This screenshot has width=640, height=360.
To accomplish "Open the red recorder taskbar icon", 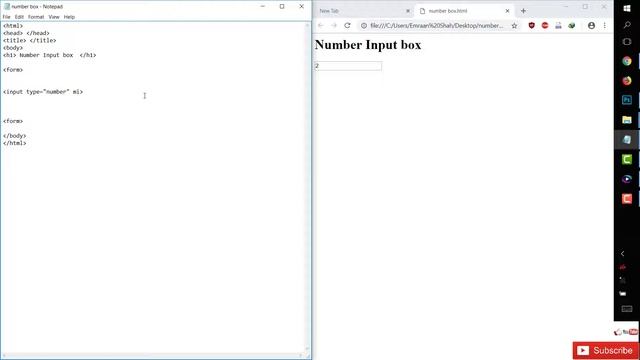I will pos(627,199).
